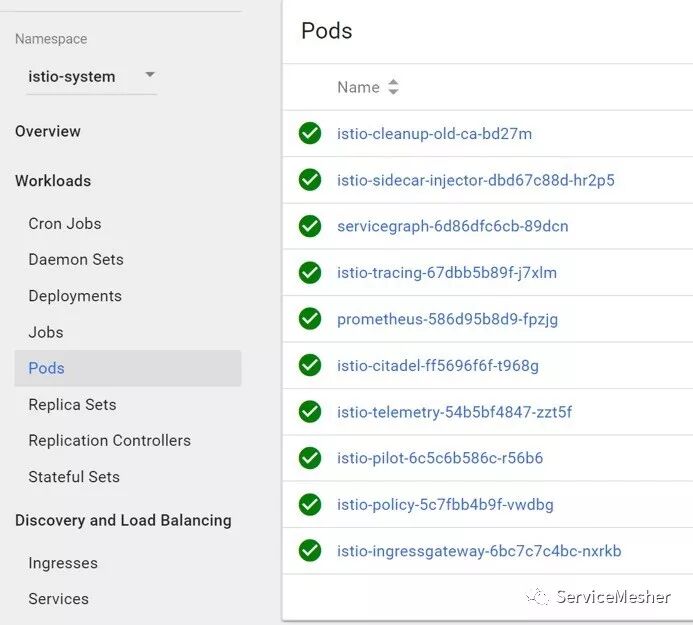This screenshot has width=693, height=625.
Task: Open the istio-system namespace dropdown
Action: (x=150, y=75)
